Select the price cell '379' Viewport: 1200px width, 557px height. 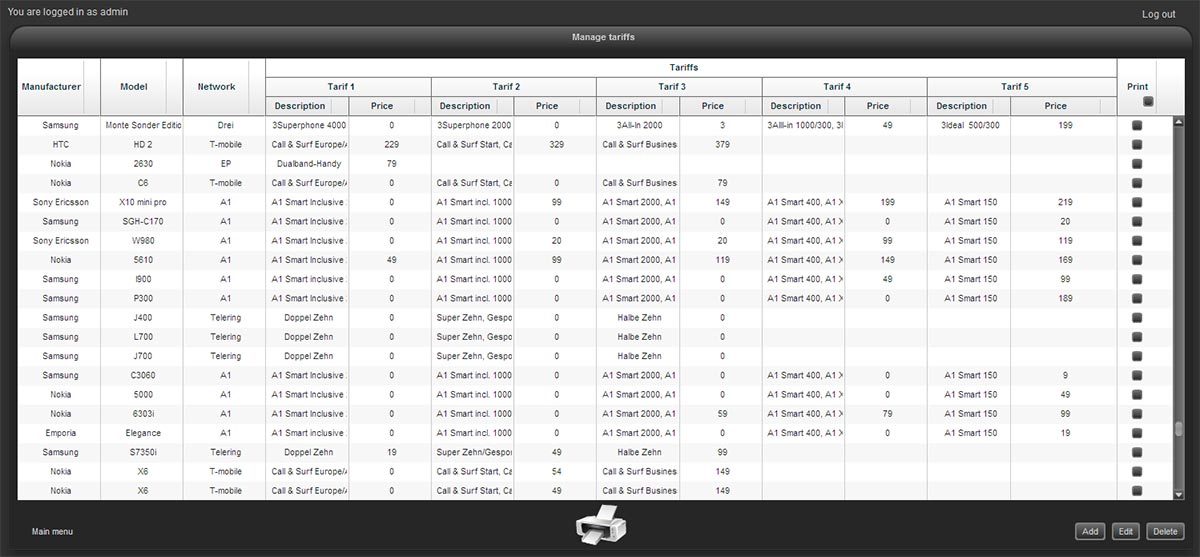[x=721, y=145]
